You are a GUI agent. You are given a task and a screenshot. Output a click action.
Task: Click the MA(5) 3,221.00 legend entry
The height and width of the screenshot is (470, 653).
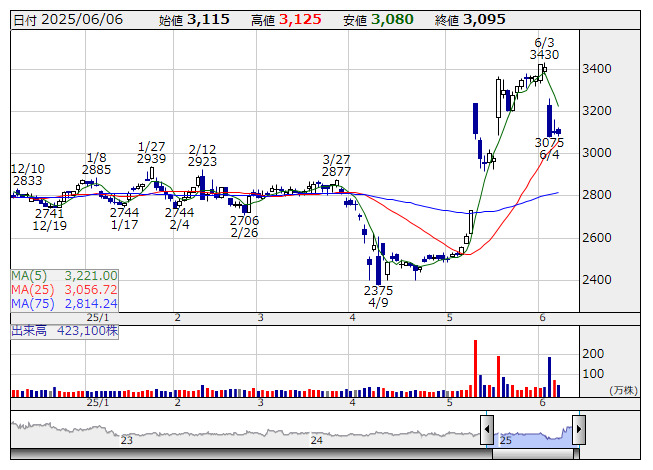click(64, 276)
